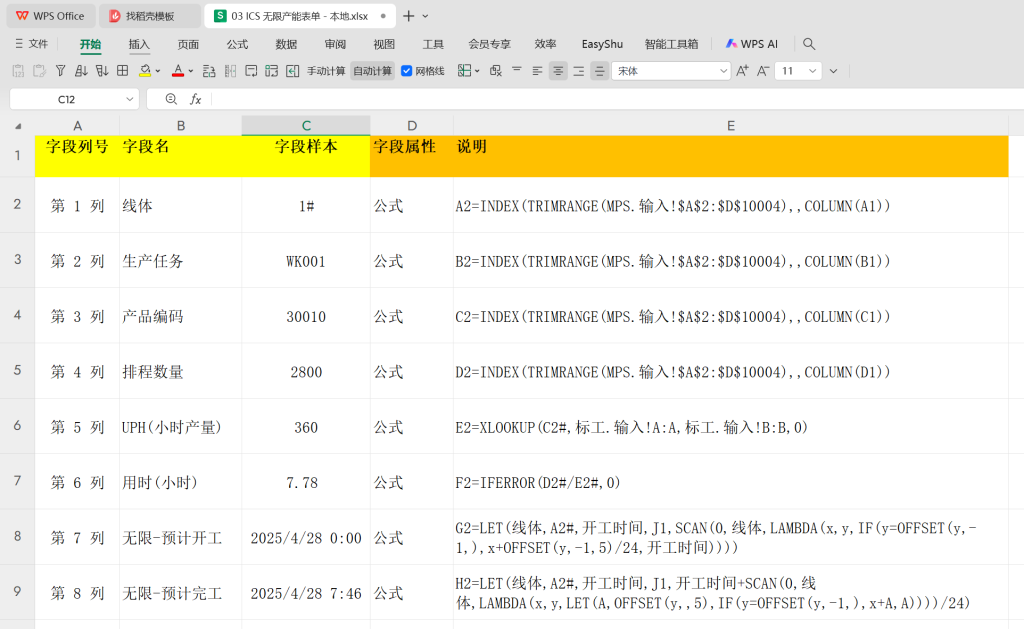Expand the Name Box dropdown arrow
1024x629 pixels.
coord(129,99)
